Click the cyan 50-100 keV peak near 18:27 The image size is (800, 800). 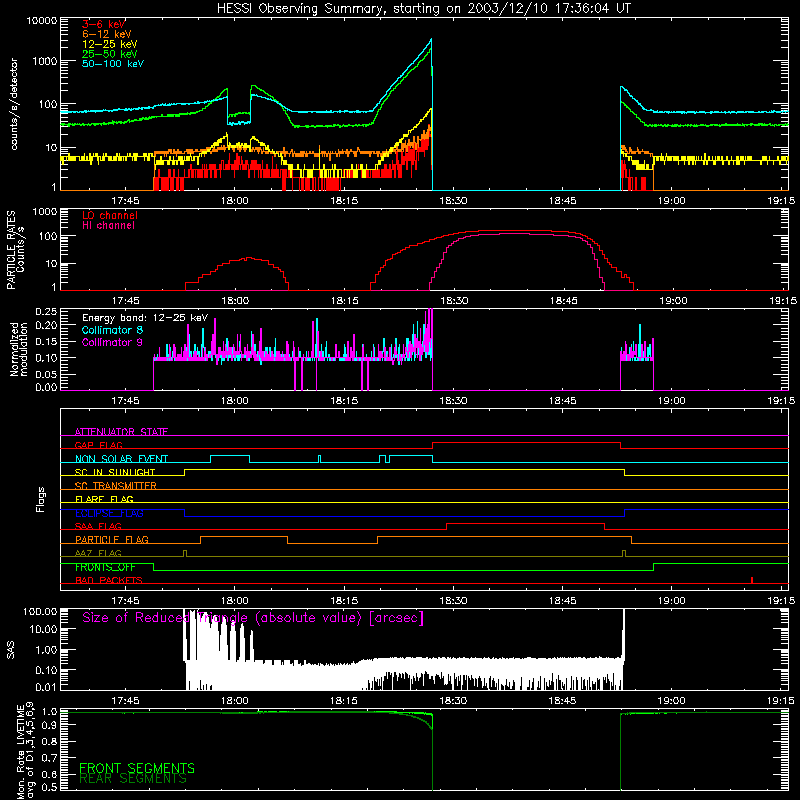click(x=432, y=39)
